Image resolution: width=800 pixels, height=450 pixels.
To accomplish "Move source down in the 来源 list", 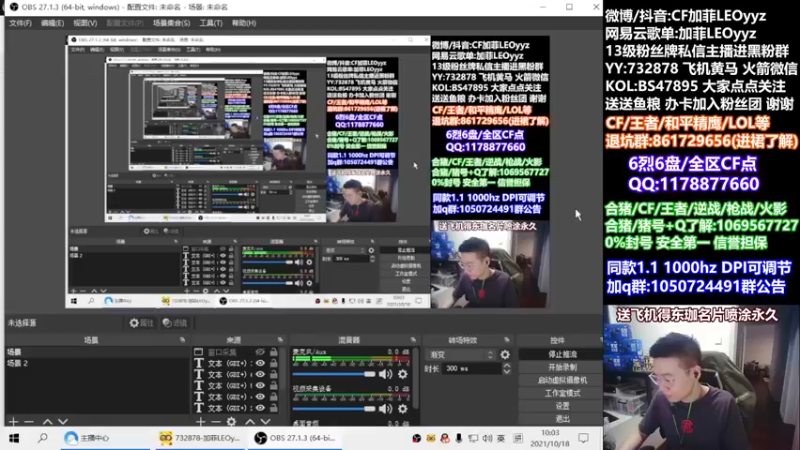I will click(x=265, y=422).
